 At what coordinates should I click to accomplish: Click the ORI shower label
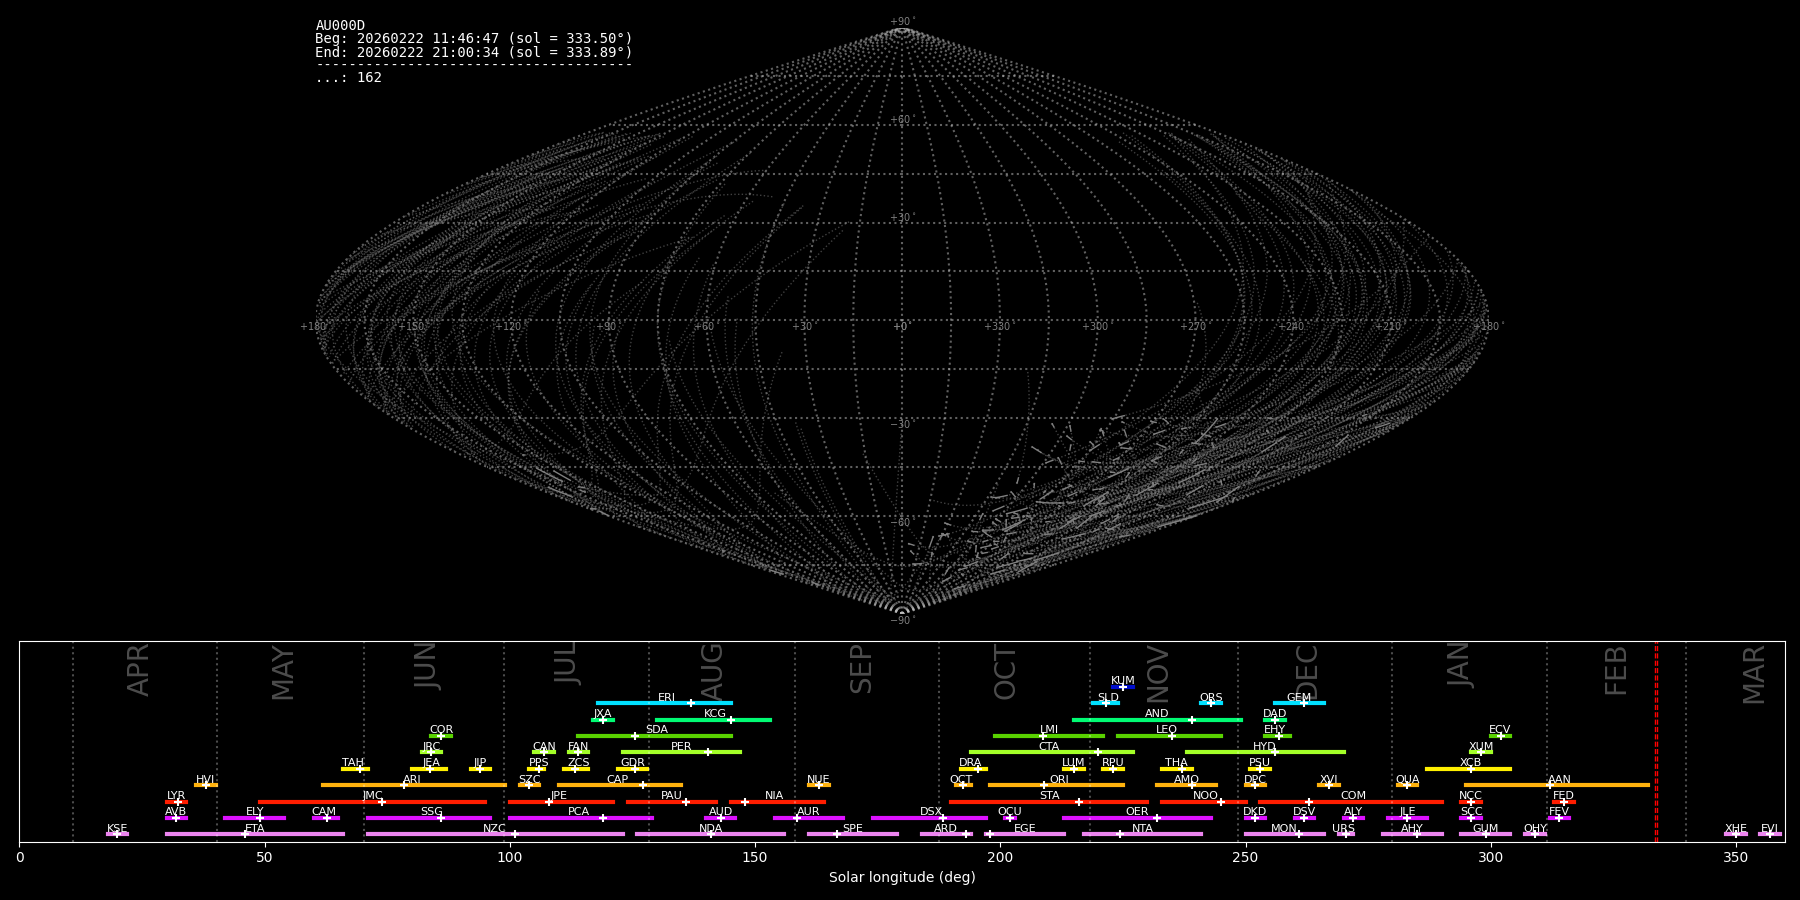pyautogui.click(x=1059, y=780)
